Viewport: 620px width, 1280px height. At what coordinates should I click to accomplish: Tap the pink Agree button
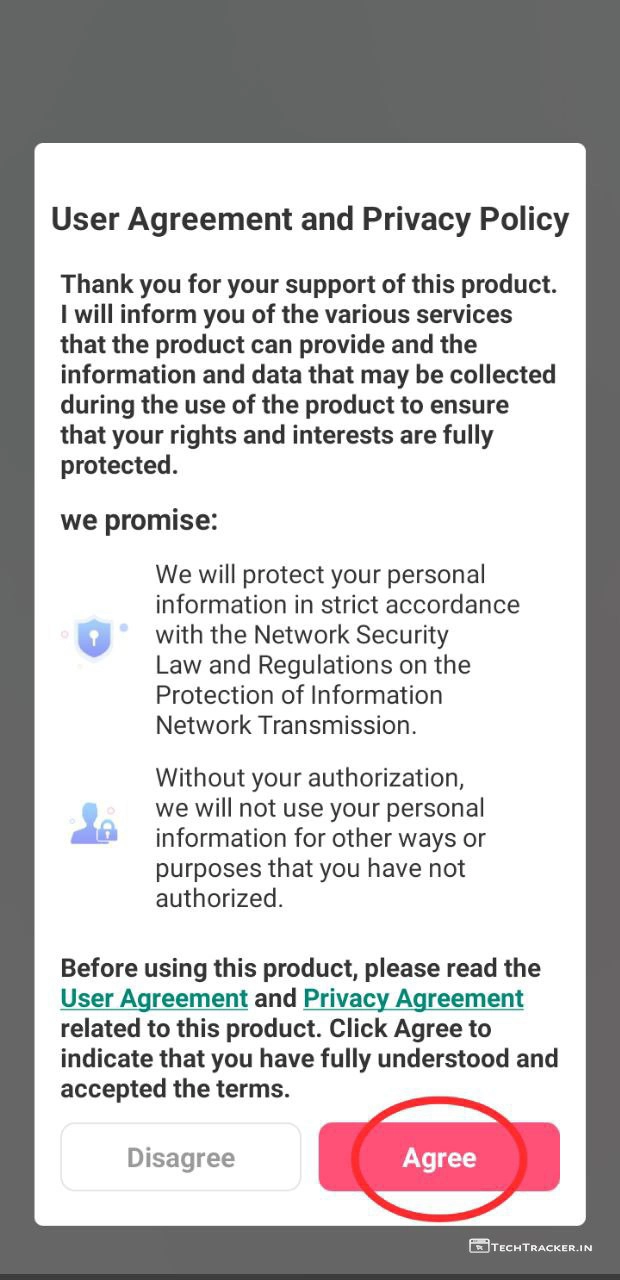coord(439,1157)
